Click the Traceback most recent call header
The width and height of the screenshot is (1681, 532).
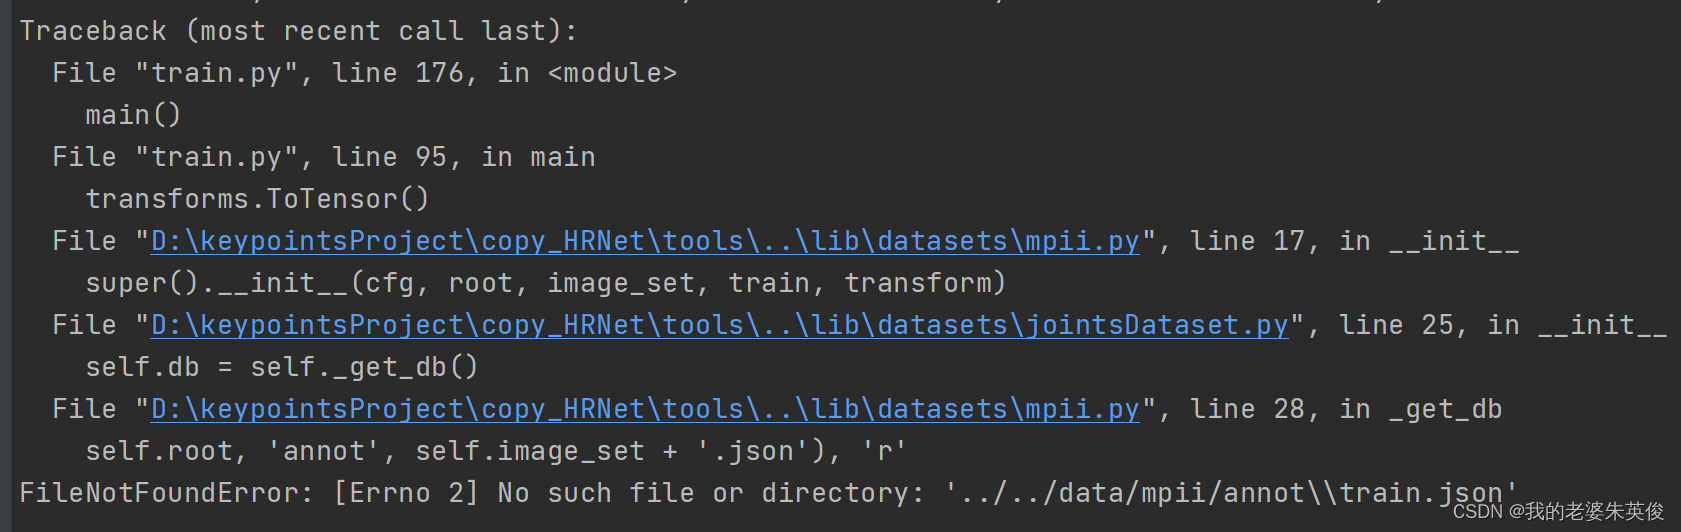click(x=298, y=31)
